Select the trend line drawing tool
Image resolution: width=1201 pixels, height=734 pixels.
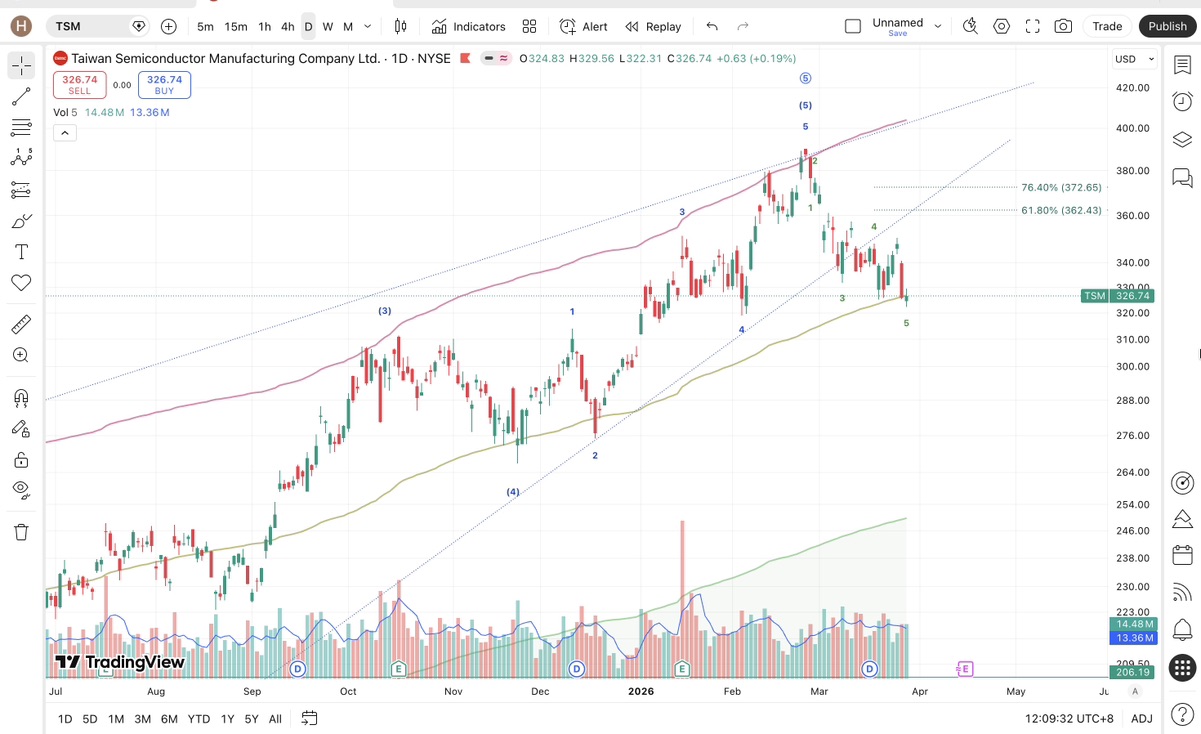point(21,97)
